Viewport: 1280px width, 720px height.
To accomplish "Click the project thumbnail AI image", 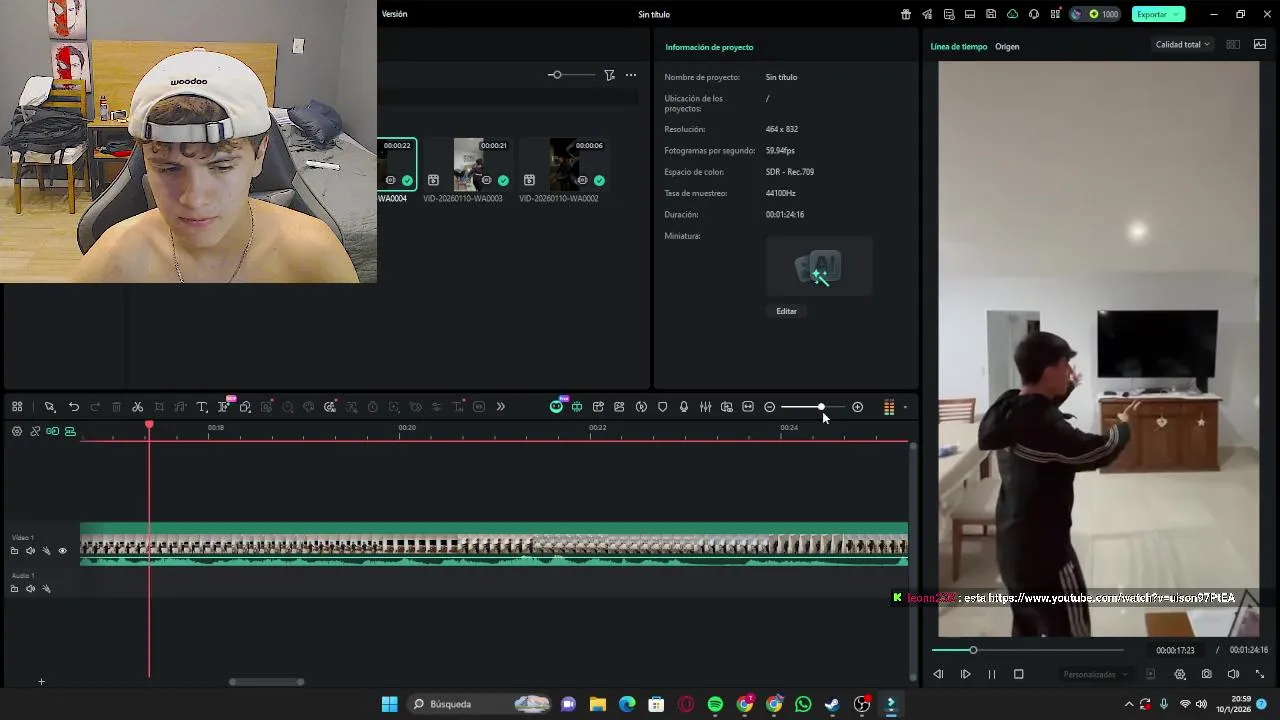I will click(x=819, y=267).
